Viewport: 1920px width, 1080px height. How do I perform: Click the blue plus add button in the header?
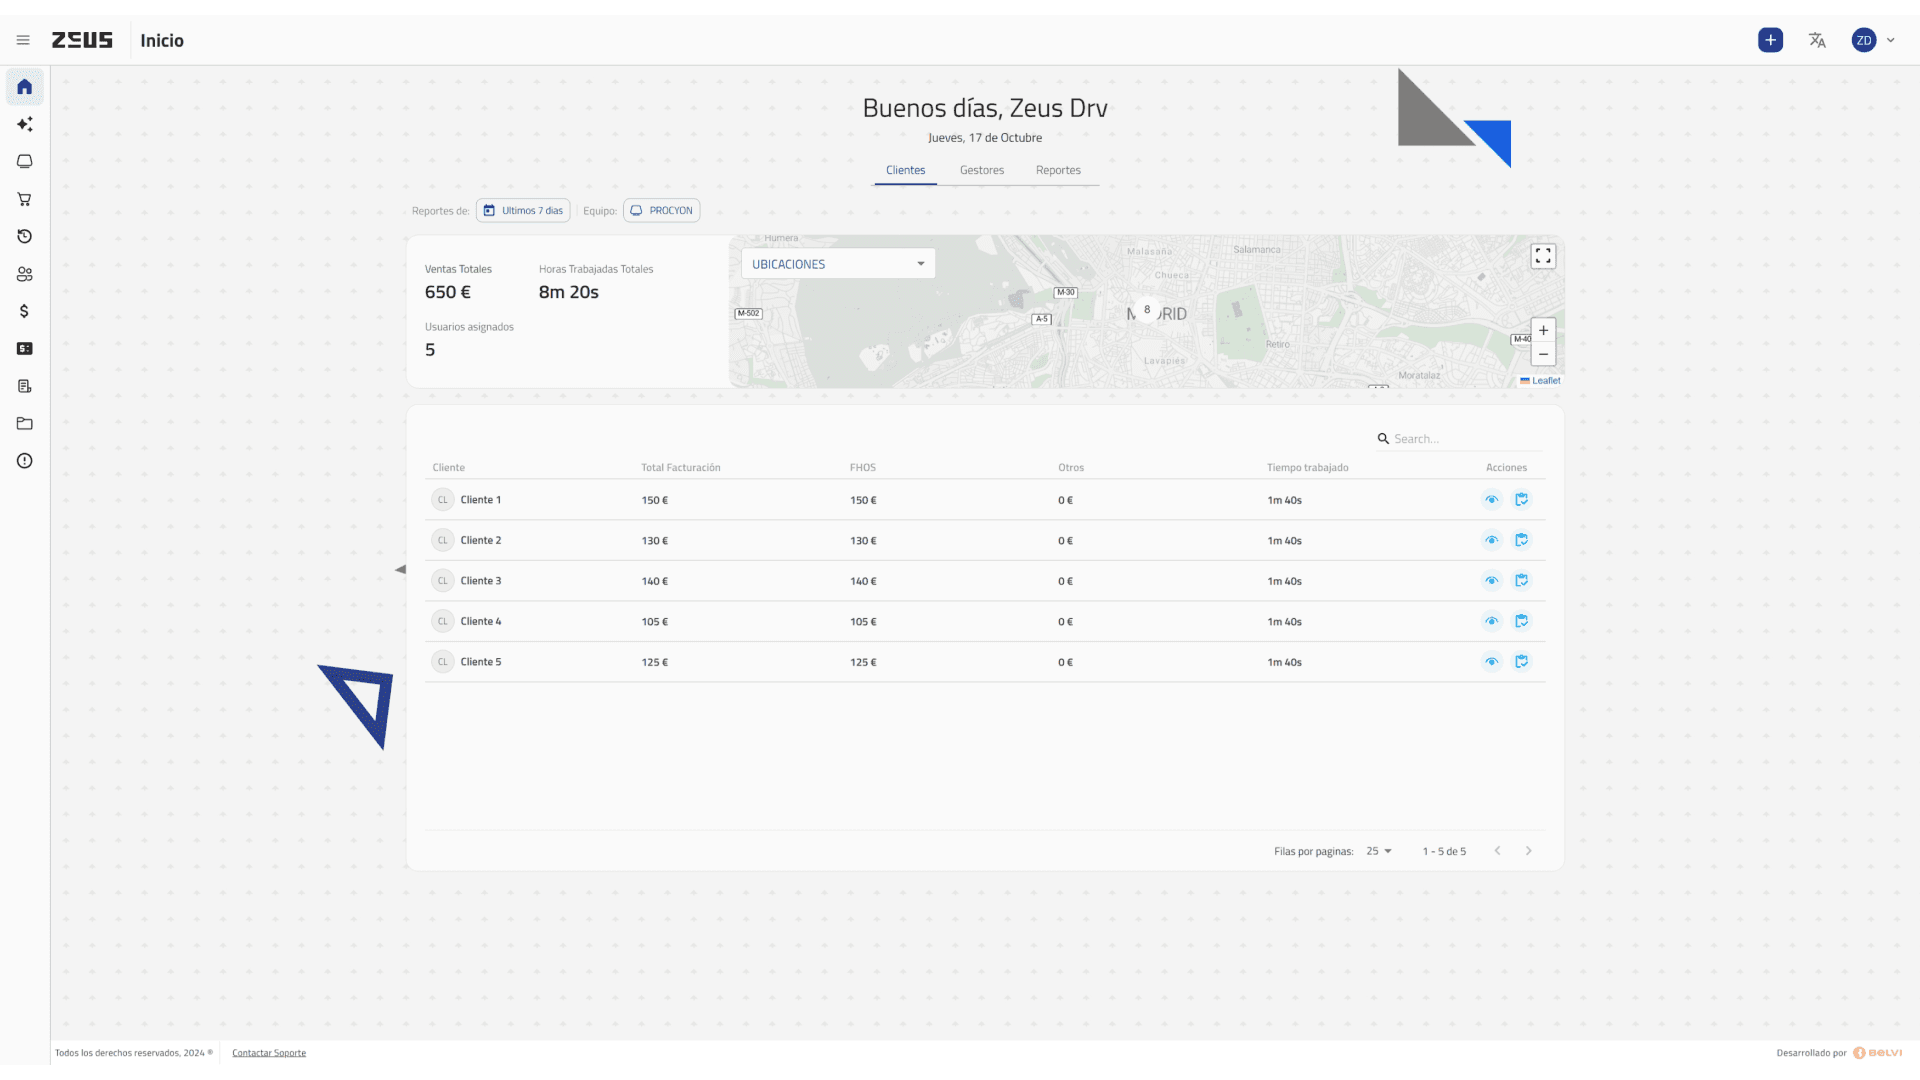(x=1770, y=40)
